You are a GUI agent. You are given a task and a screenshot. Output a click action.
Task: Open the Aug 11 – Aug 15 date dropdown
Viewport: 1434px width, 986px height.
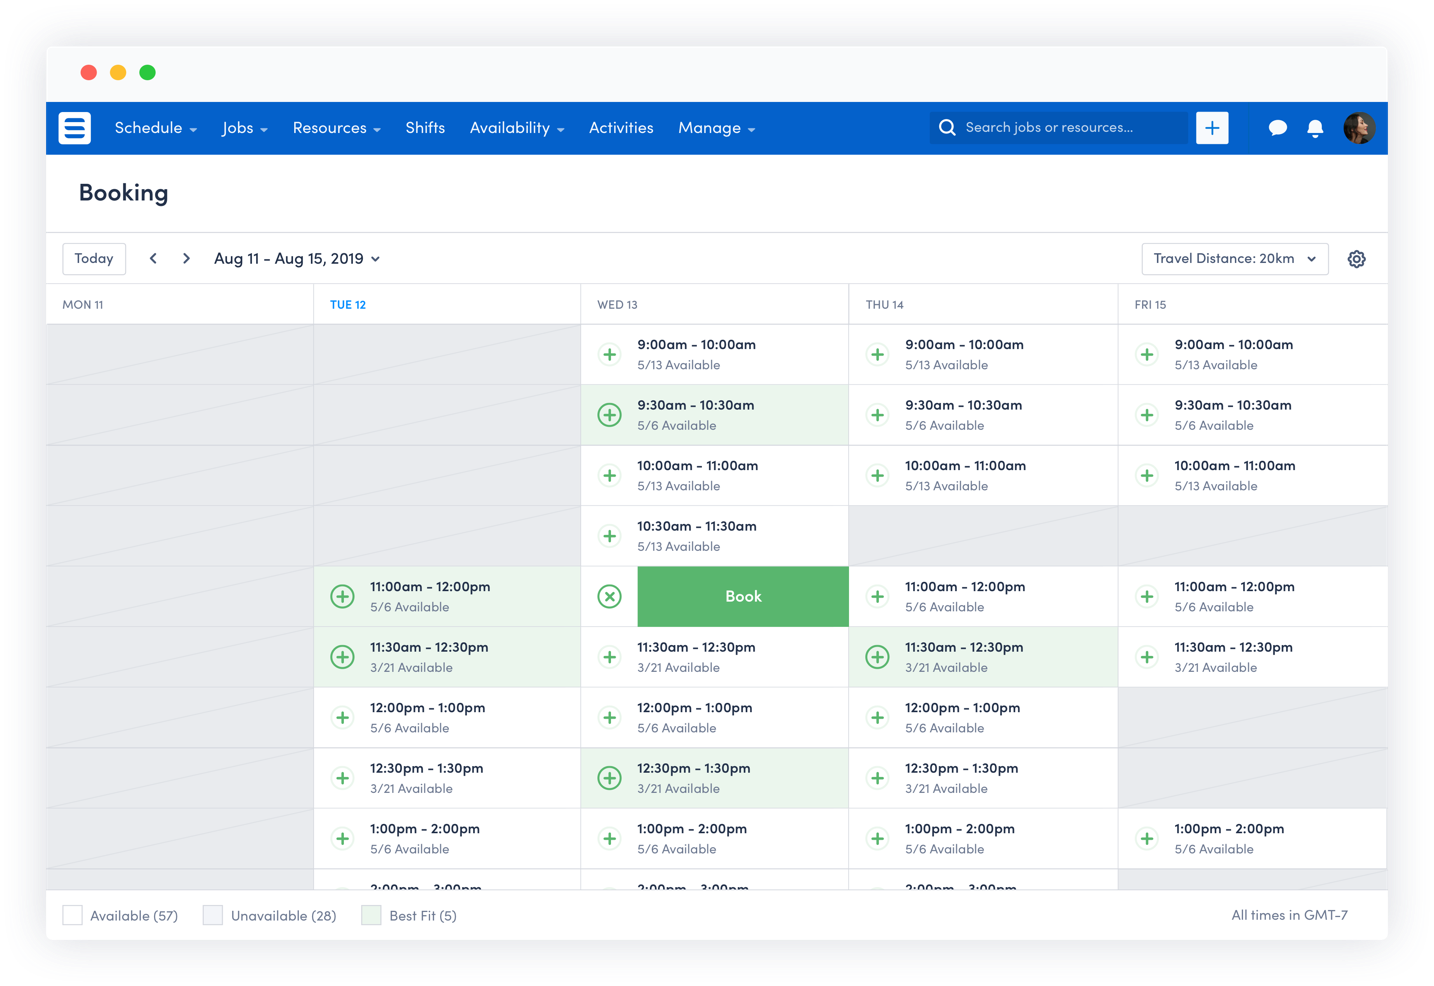coord(296,258)
